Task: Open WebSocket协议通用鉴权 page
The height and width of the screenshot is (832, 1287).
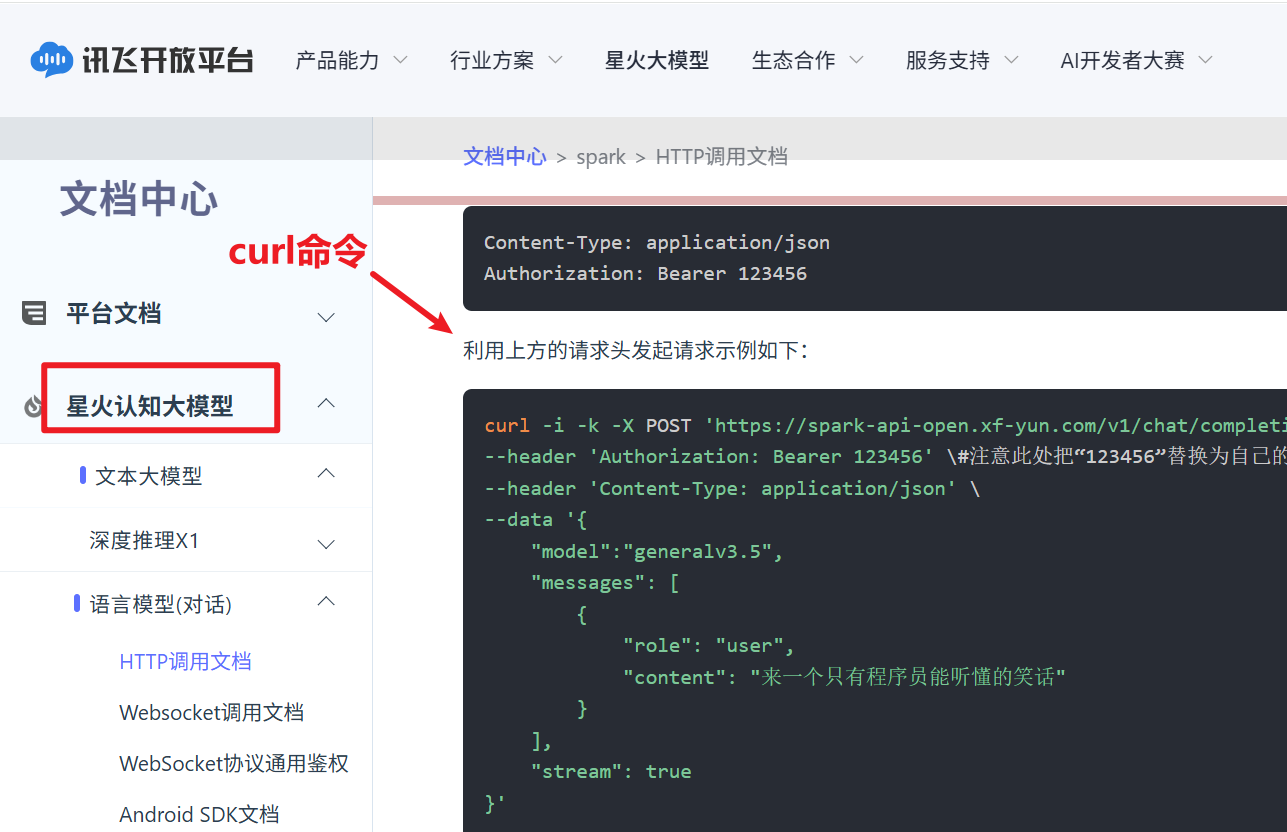Action: pyautogui.click(x=234, y=764)
